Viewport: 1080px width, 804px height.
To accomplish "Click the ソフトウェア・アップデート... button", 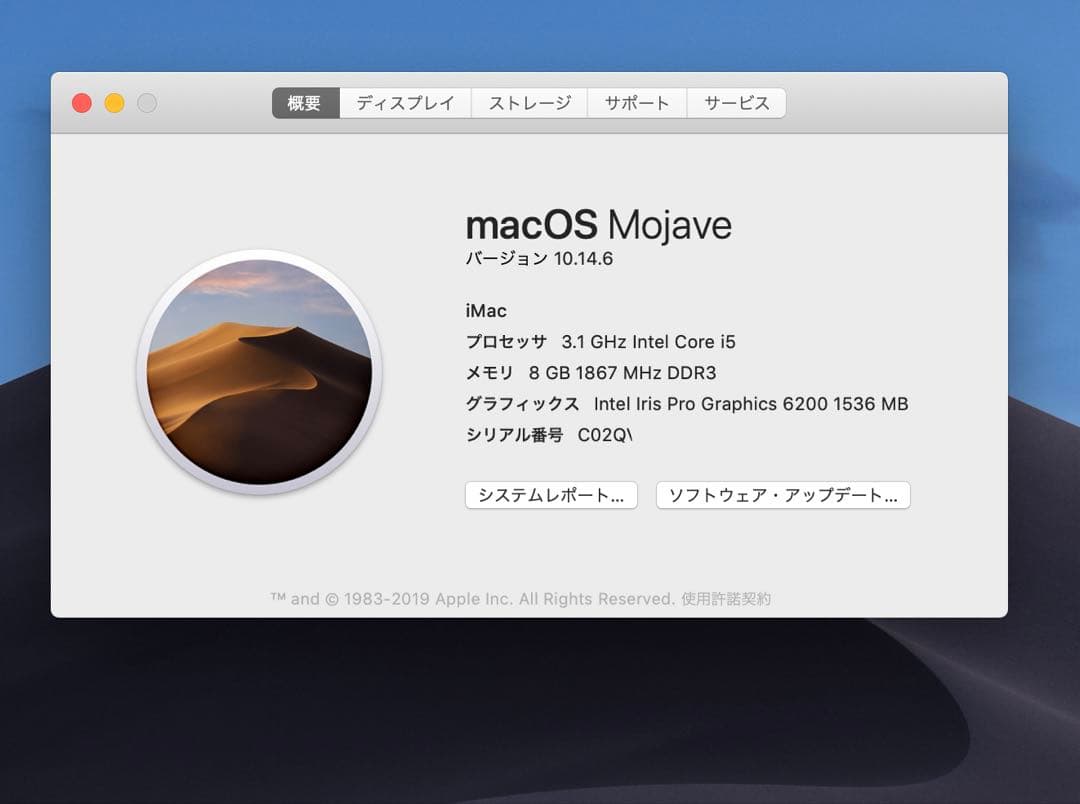I will (x=783, y=495).
